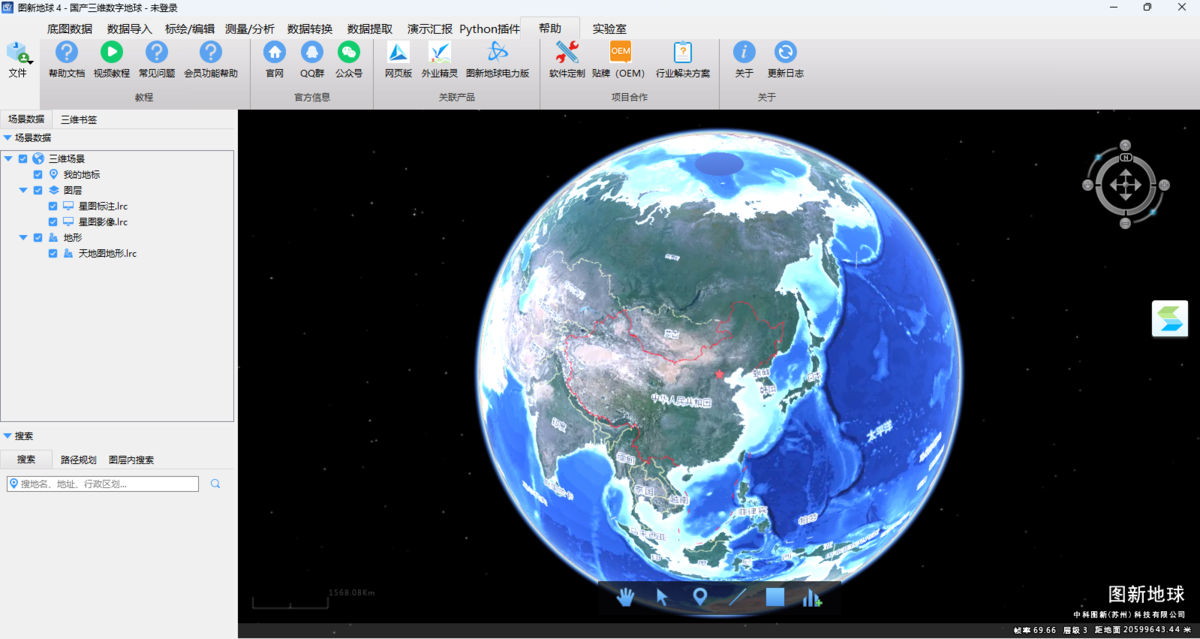Viewport: 1200px width, 639px height.
Task: Click the 图层内搜索 in-layer search button
Action: click(x=131, y=460)
